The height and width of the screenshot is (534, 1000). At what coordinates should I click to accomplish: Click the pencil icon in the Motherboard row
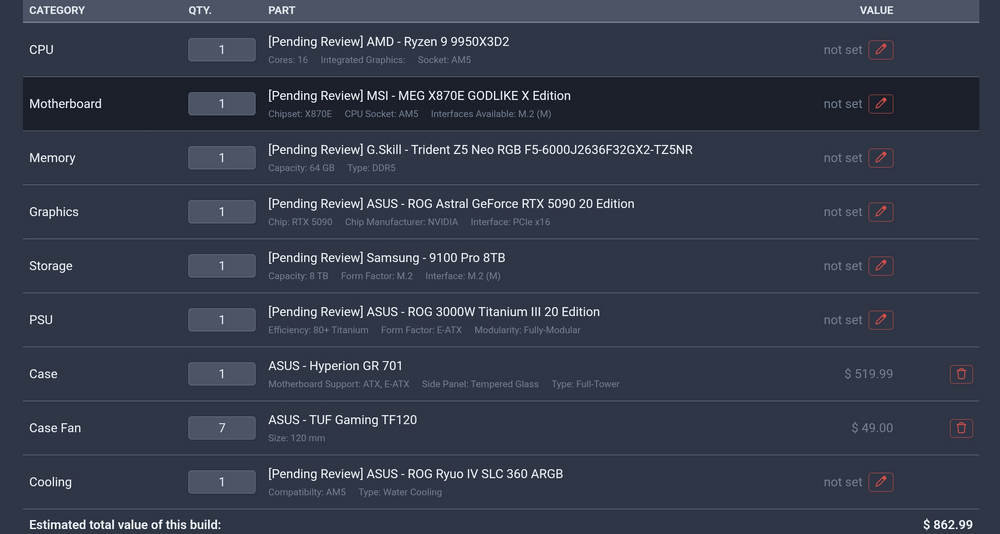coord(881,104)
